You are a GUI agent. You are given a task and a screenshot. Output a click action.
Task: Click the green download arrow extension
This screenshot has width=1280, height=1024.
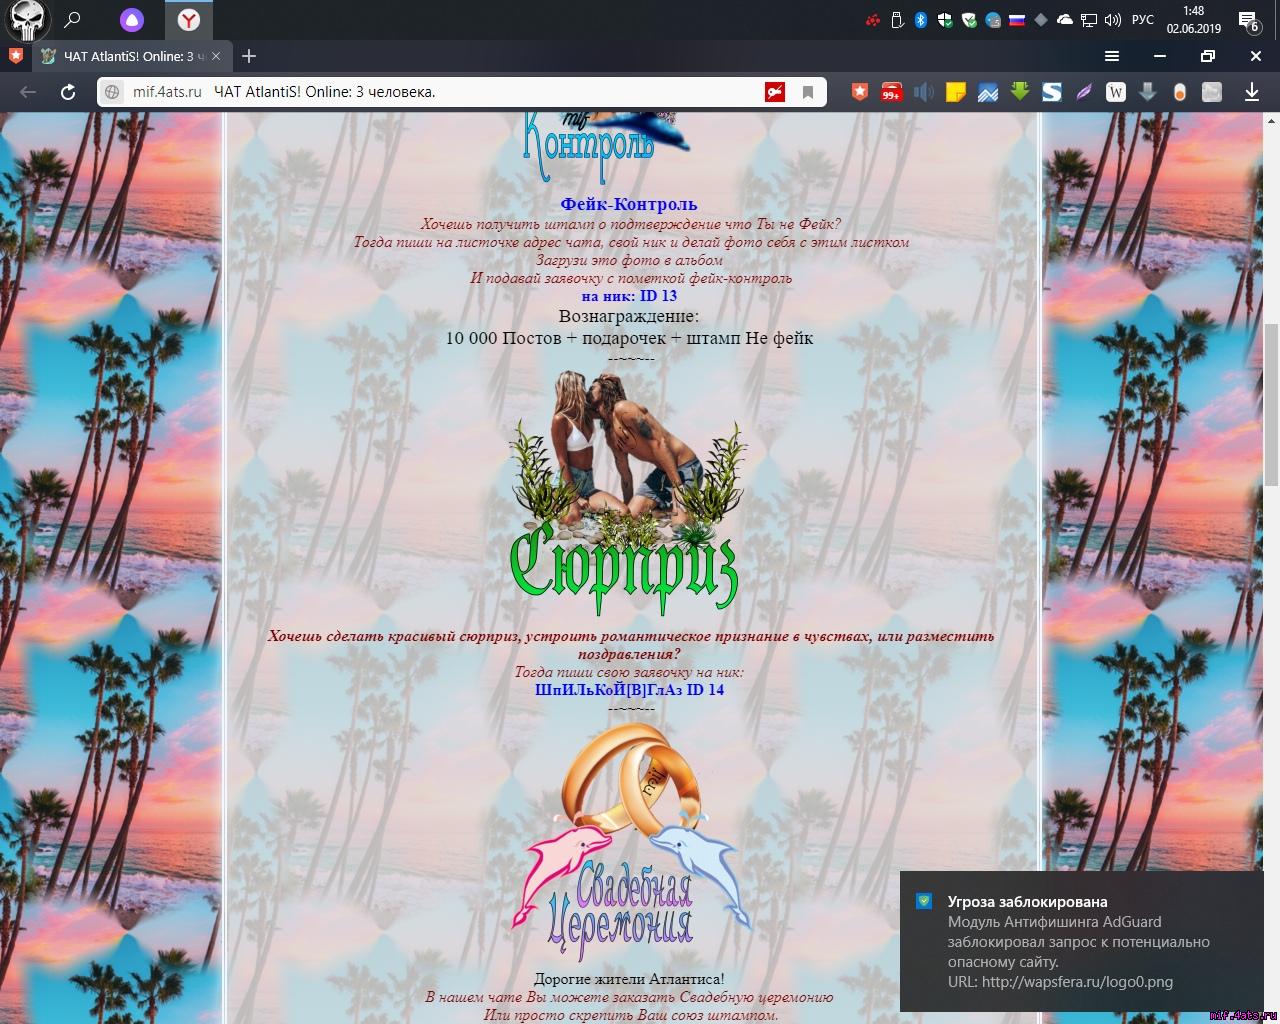click(1019, 92)
